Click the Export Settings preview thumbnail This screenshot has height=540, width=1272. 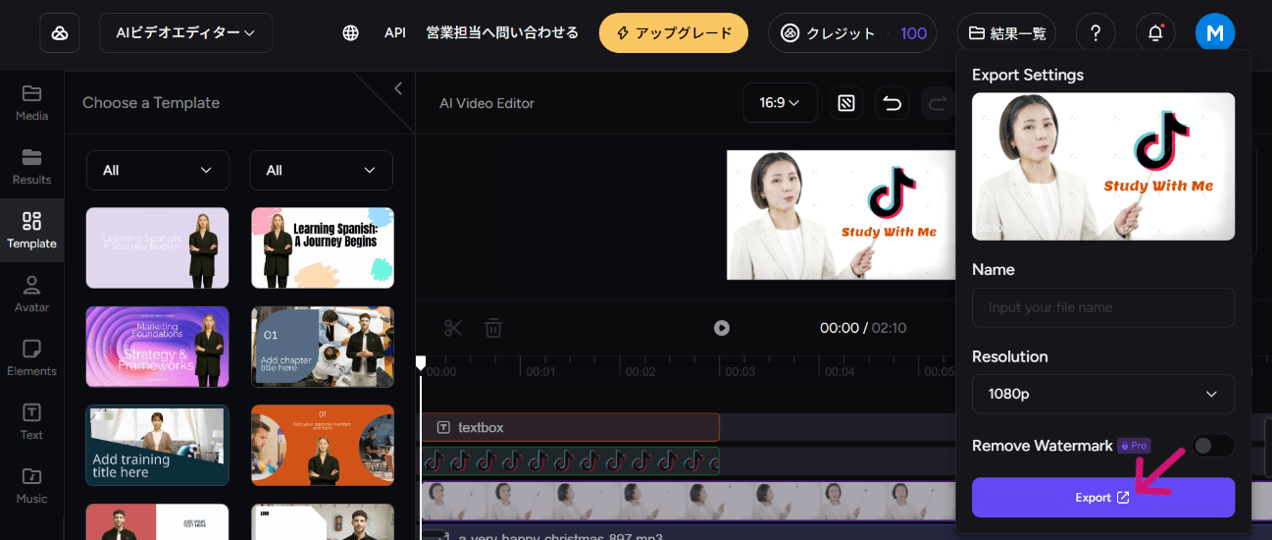1103,166
